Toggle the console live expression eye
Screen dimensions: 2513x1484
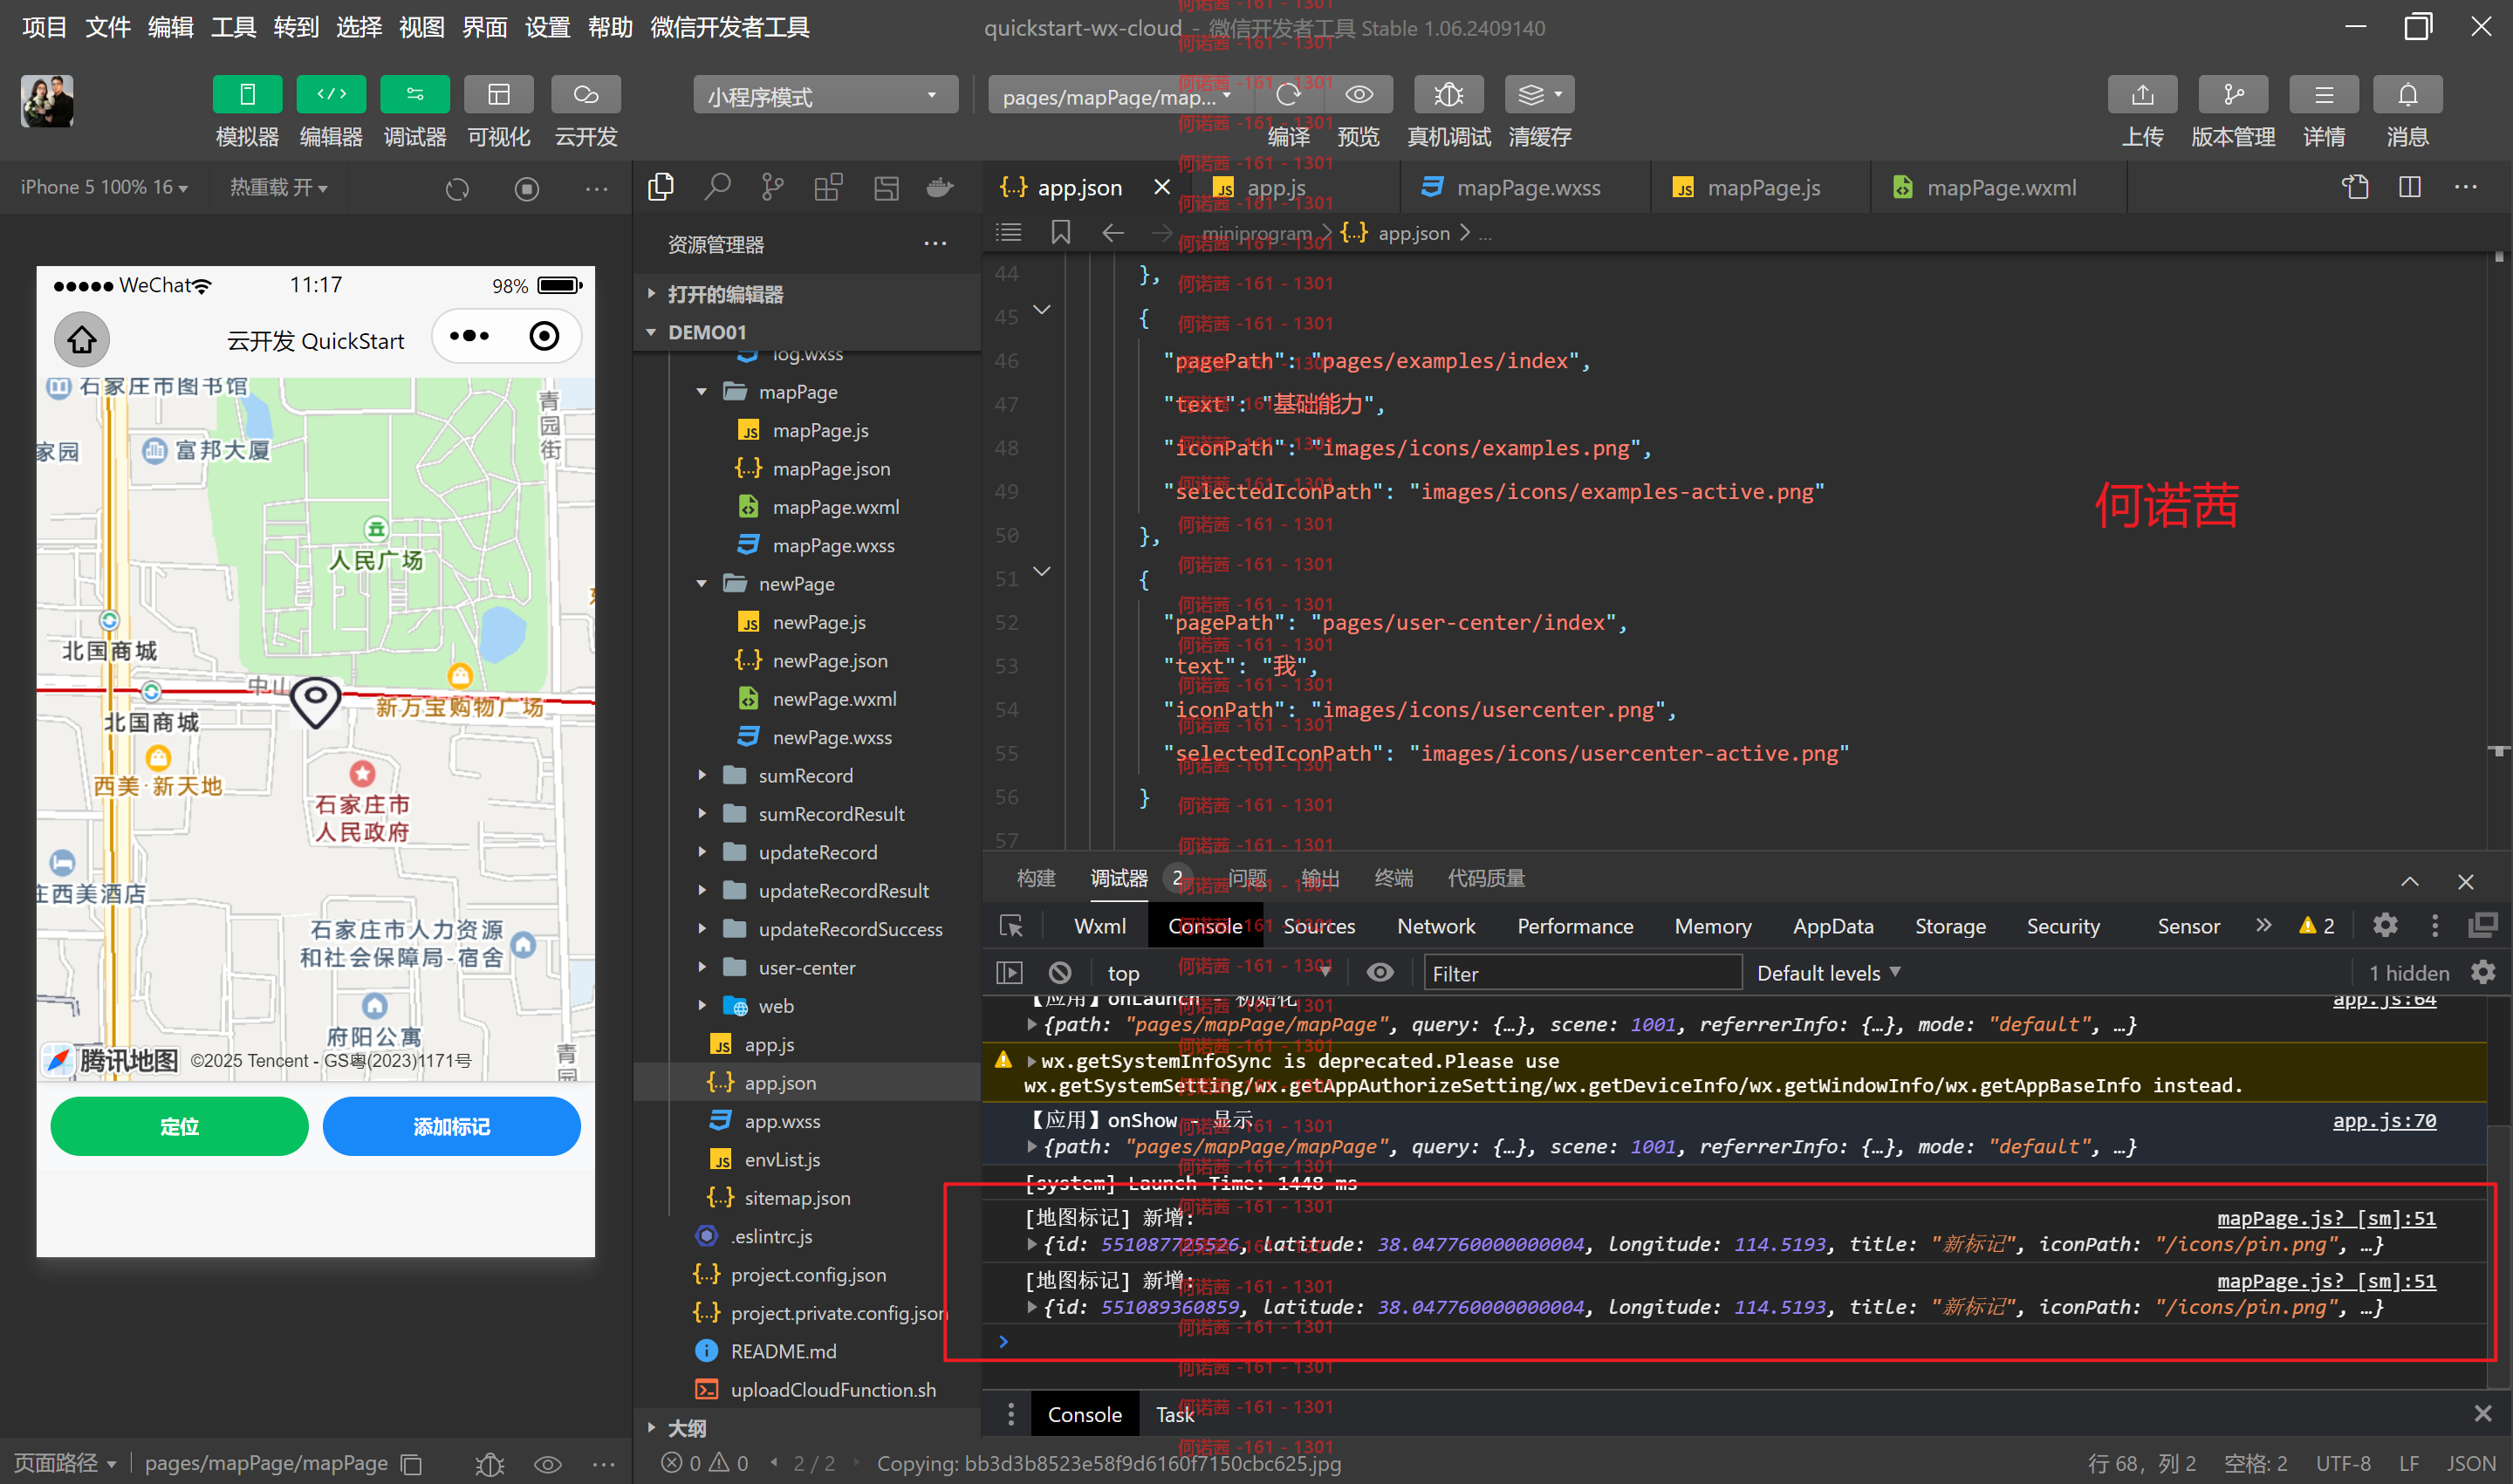[x=1380, y=972]
